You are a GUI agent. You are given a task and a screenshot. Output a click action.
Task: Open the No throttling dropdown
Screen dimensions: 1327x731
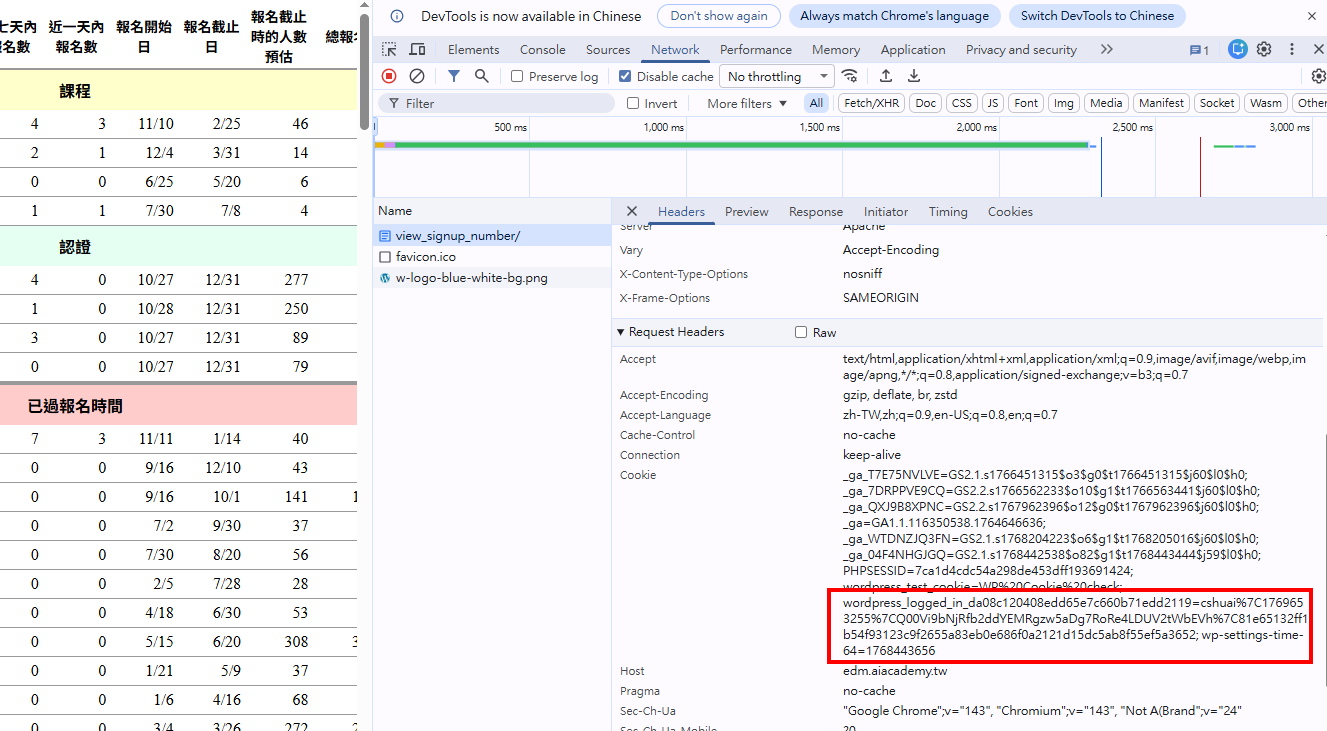[x=777, y=76]
